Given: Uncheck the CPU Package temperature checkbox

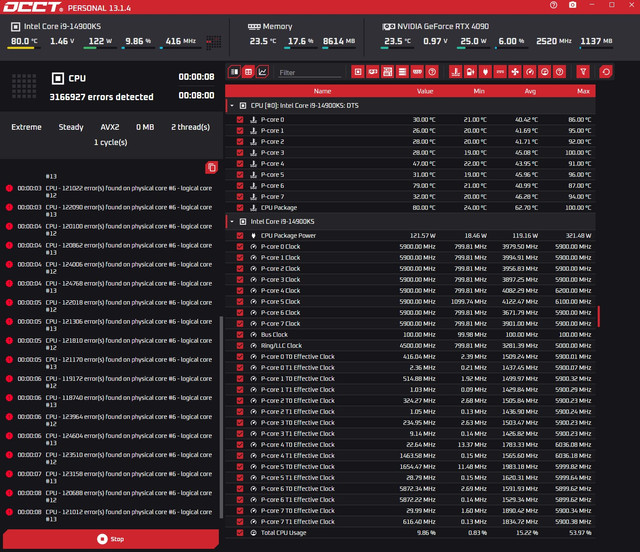Looking at the screenshot, I should 240,208.
